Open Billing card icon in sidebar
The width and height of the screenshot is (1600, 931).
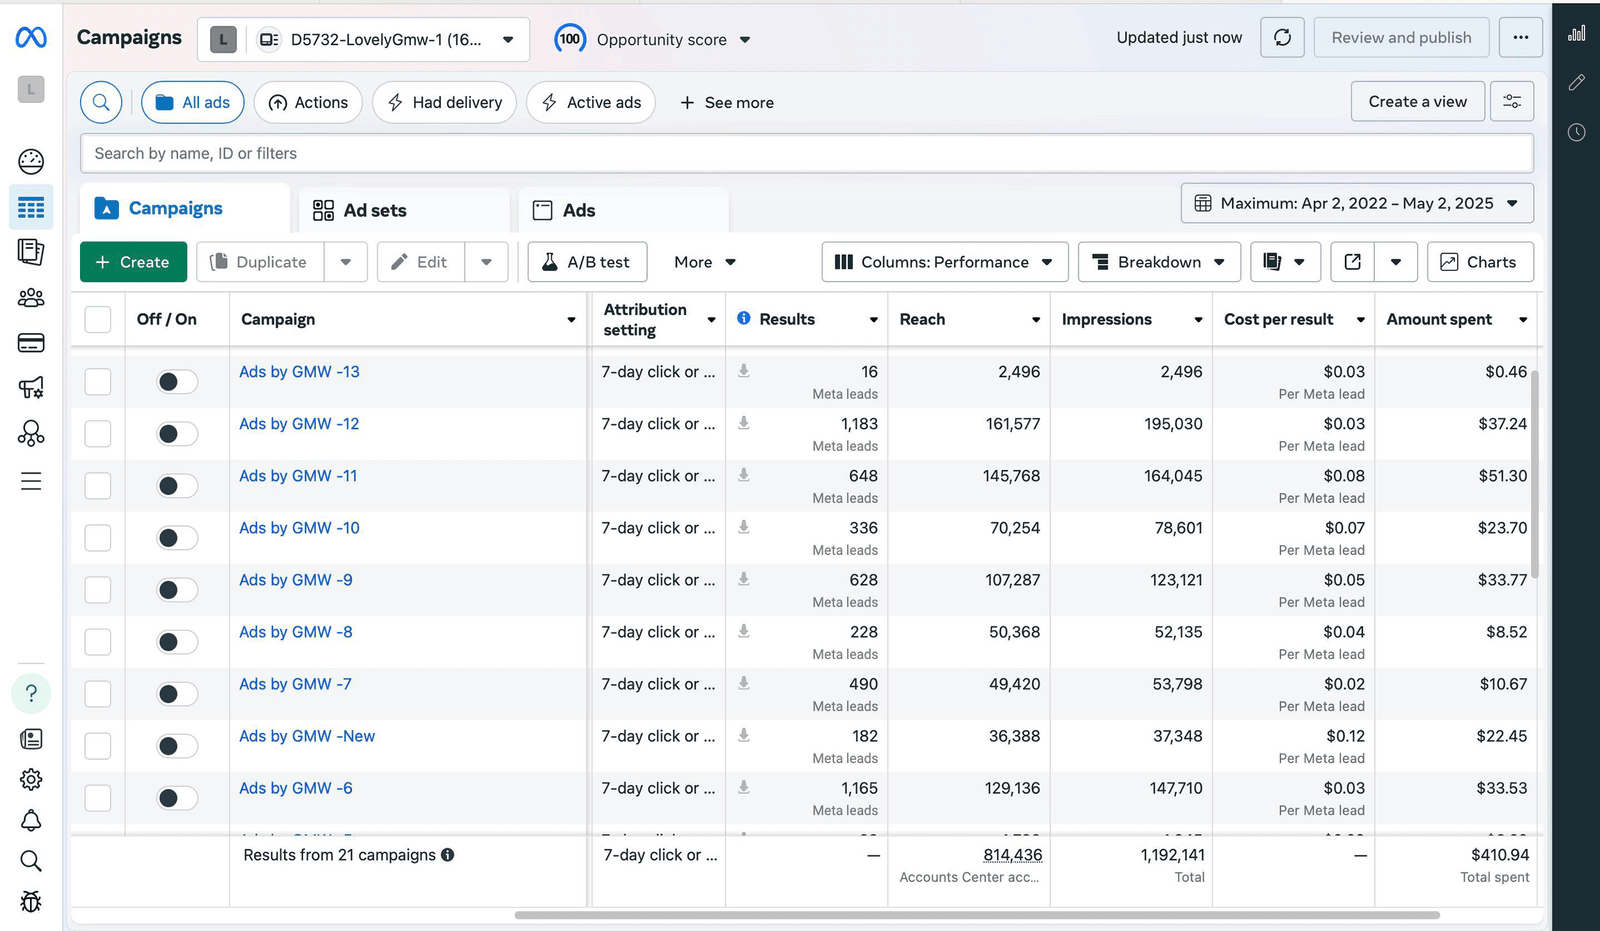point(31,343)
